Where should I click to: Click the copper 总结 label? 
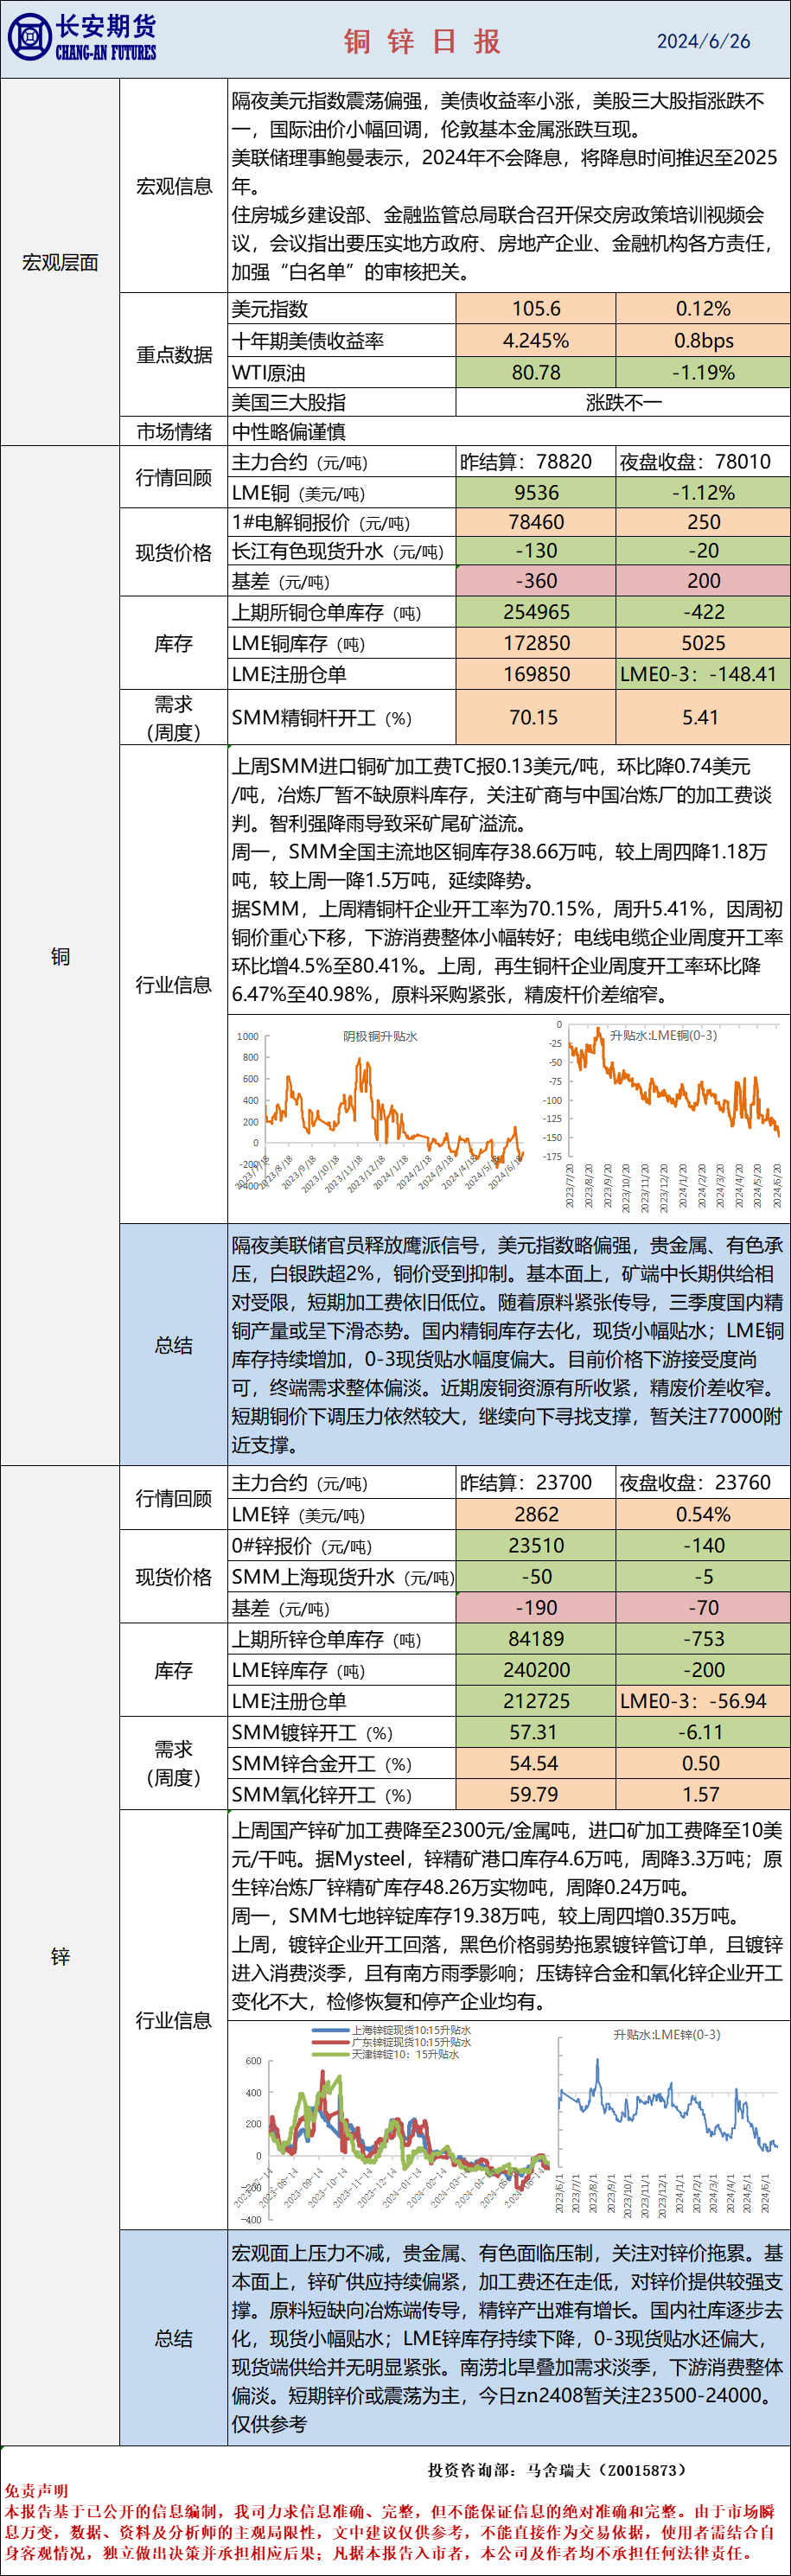[x=174, y=1345]
